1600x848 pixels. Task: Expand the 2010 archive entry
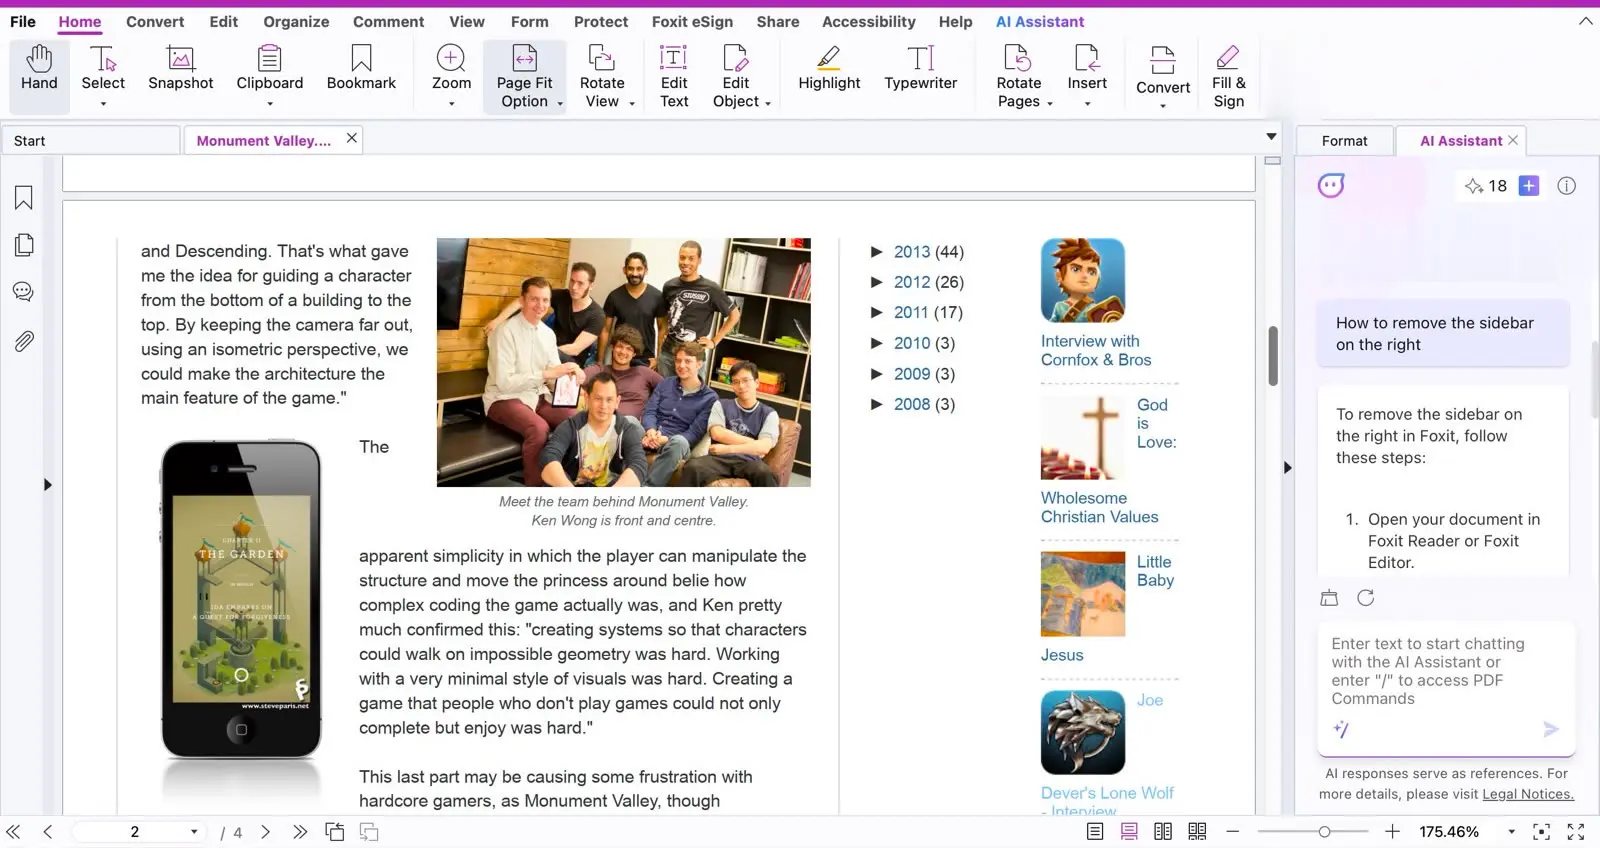(x=877, y=343)
